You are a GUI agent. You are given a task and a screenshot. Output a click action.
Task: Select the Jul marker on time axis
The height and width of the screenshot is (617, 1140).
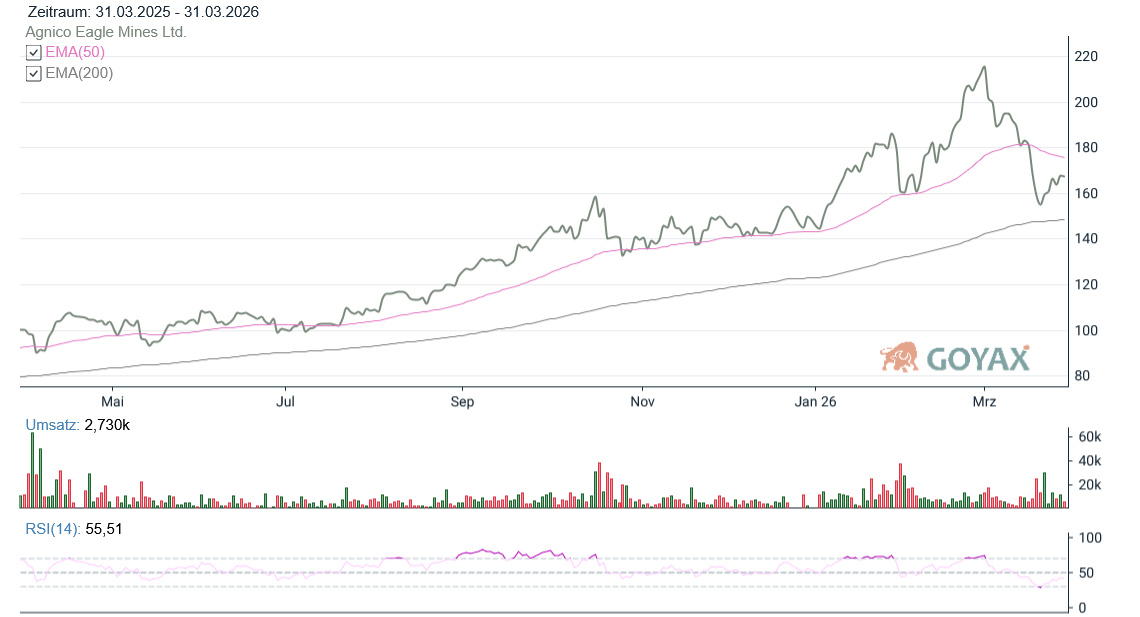(x=286, y=401)
